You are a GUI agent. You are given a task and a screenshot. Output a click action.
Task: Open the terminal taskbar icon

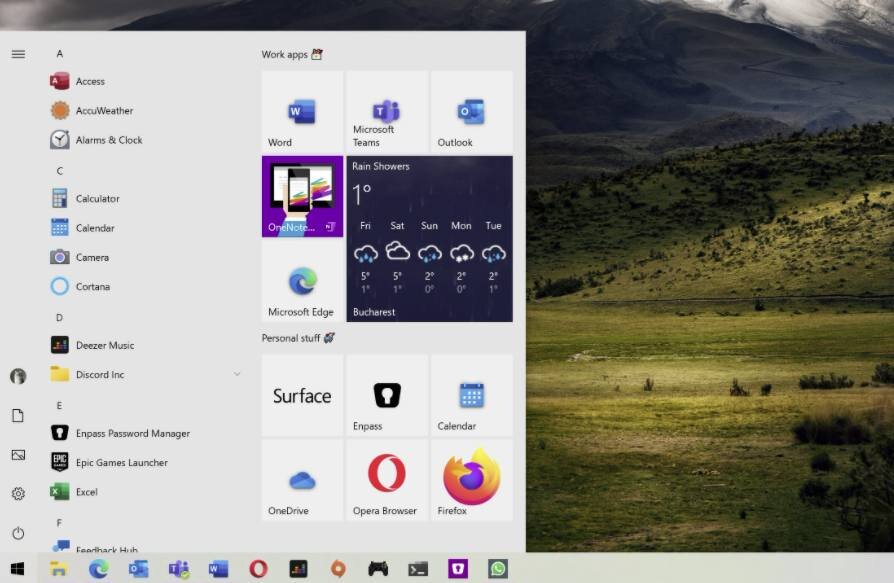click(x=418, y=568)
